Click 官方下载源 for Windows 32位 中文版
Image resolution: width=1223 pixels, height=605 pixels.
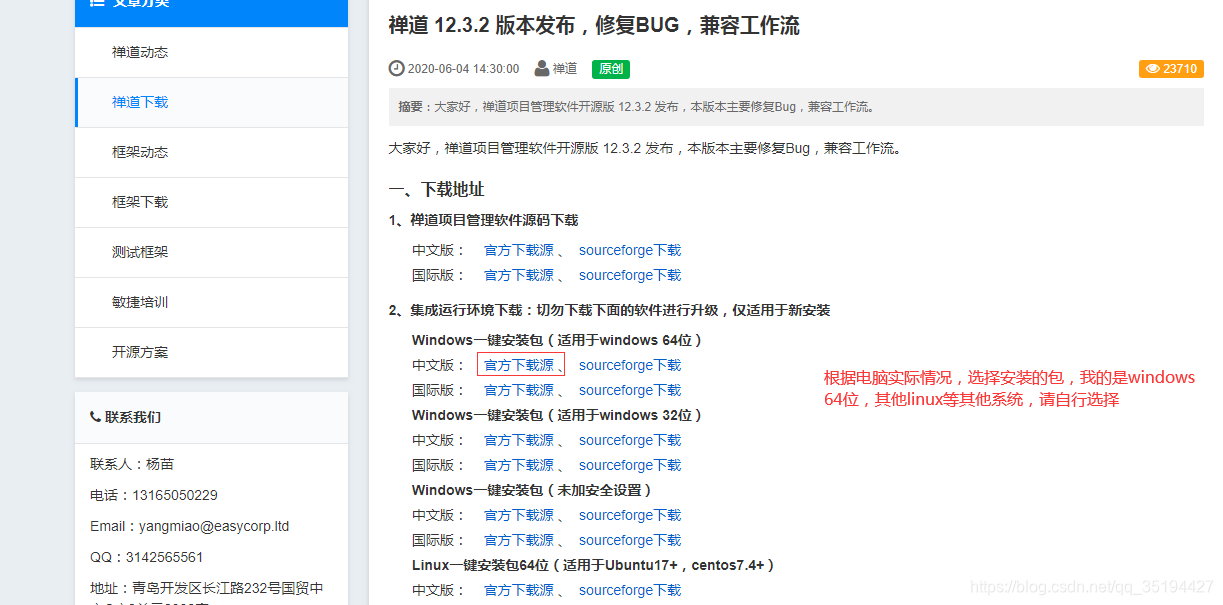tap(519, 440)
